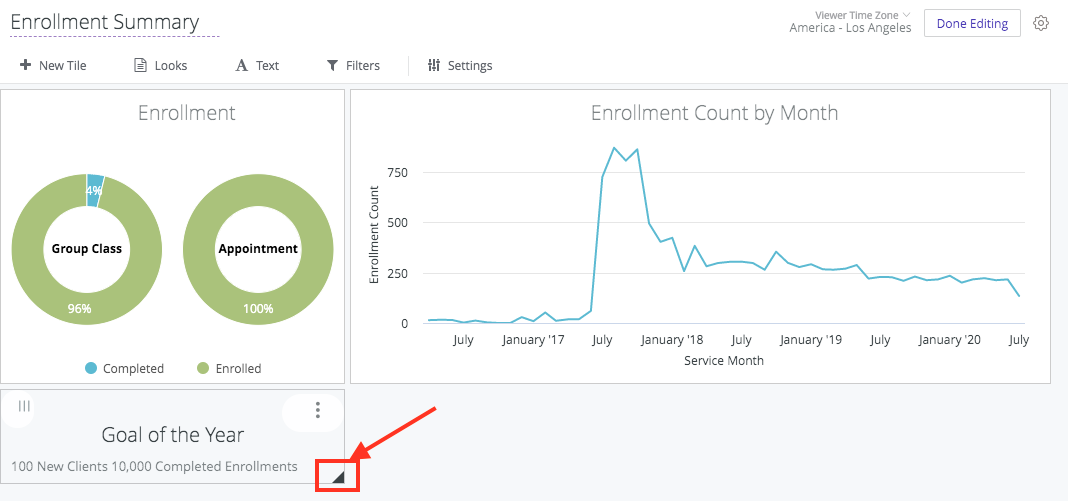Click the blue 4% Completed donut slice

95,190
